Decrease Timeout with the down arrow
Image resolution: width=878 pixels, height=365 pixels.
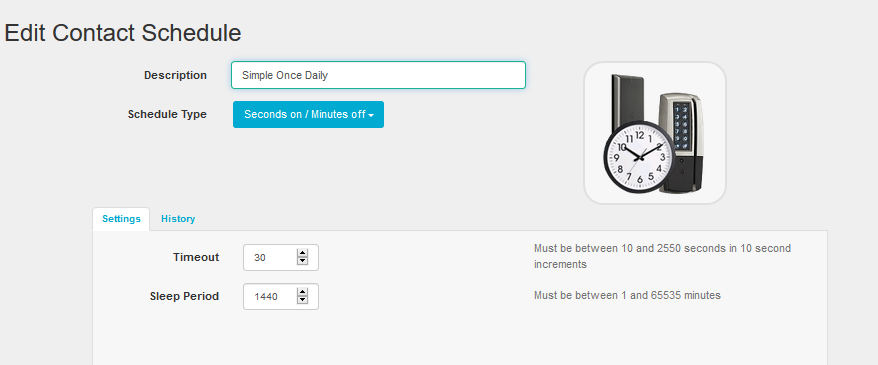302,261
